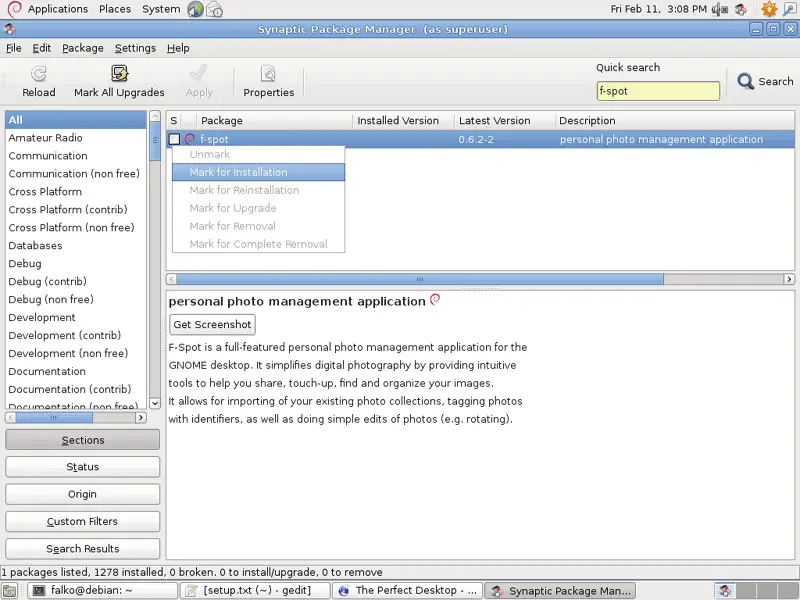
Task: Click the sections list horizontal scrollbar right arrow
Action: [x=141, y=417]
